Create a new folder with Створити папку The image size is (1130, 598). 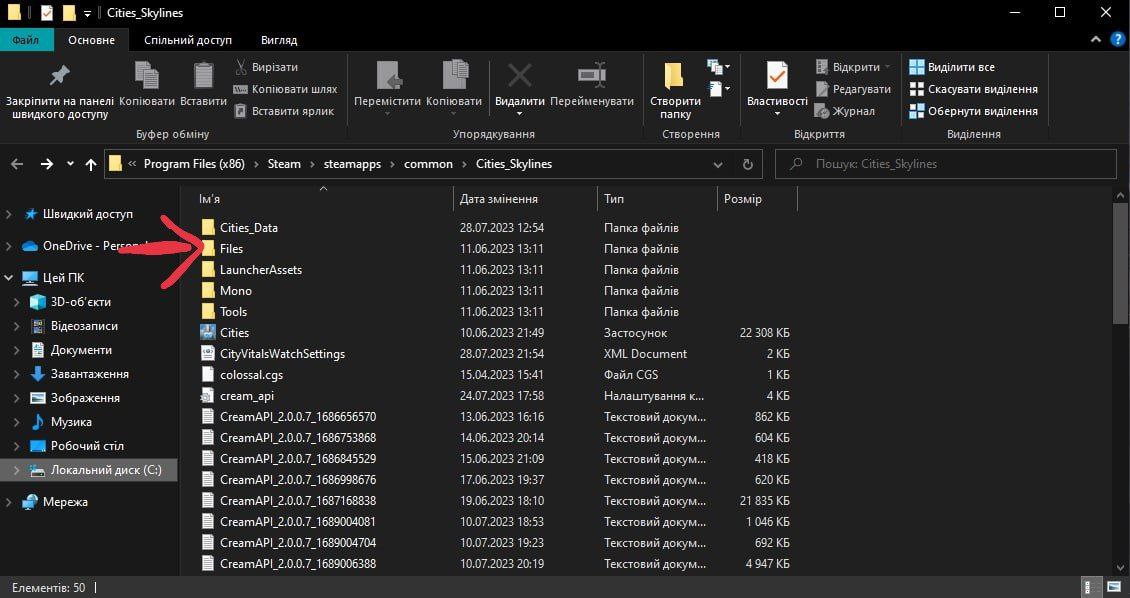coord(675,90)
